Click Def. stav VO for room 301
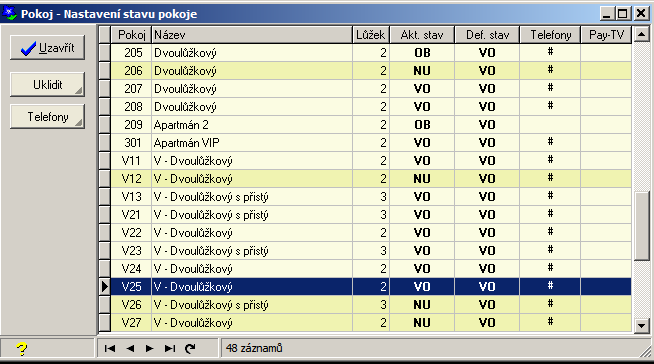654x364 pixels. 487,143
